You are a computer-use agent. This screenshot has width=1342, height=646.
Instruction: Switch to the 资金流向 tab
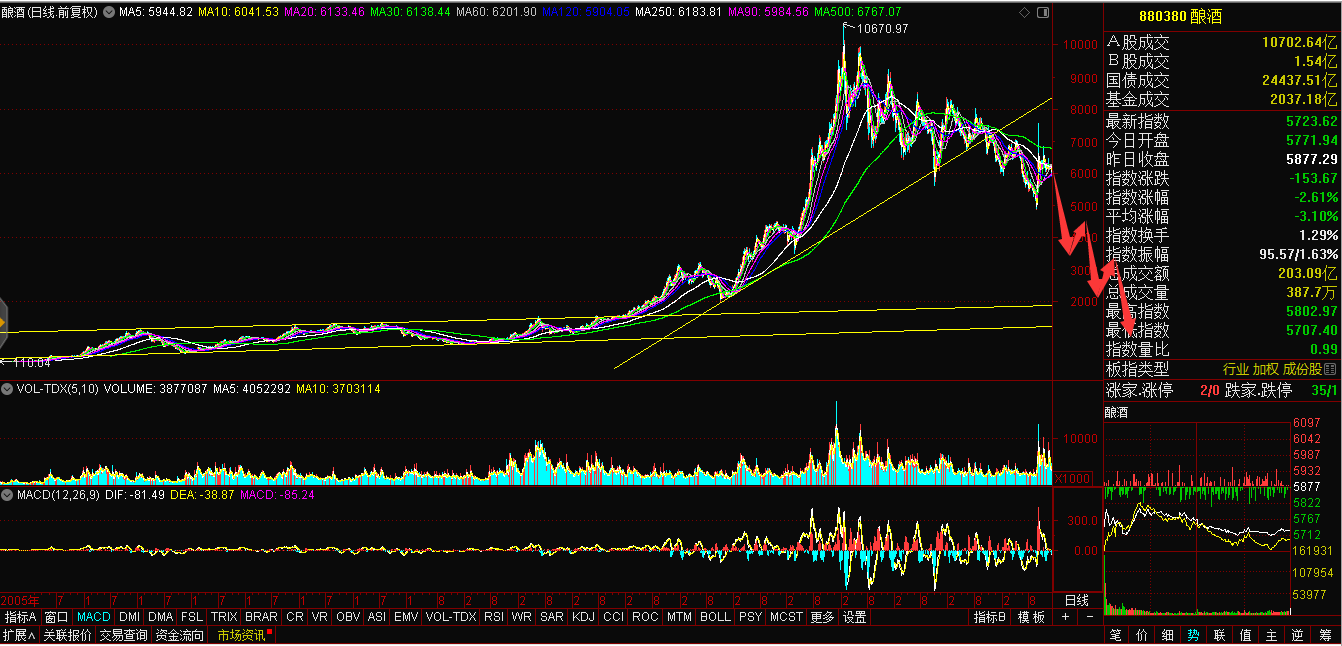click(179, 635)
